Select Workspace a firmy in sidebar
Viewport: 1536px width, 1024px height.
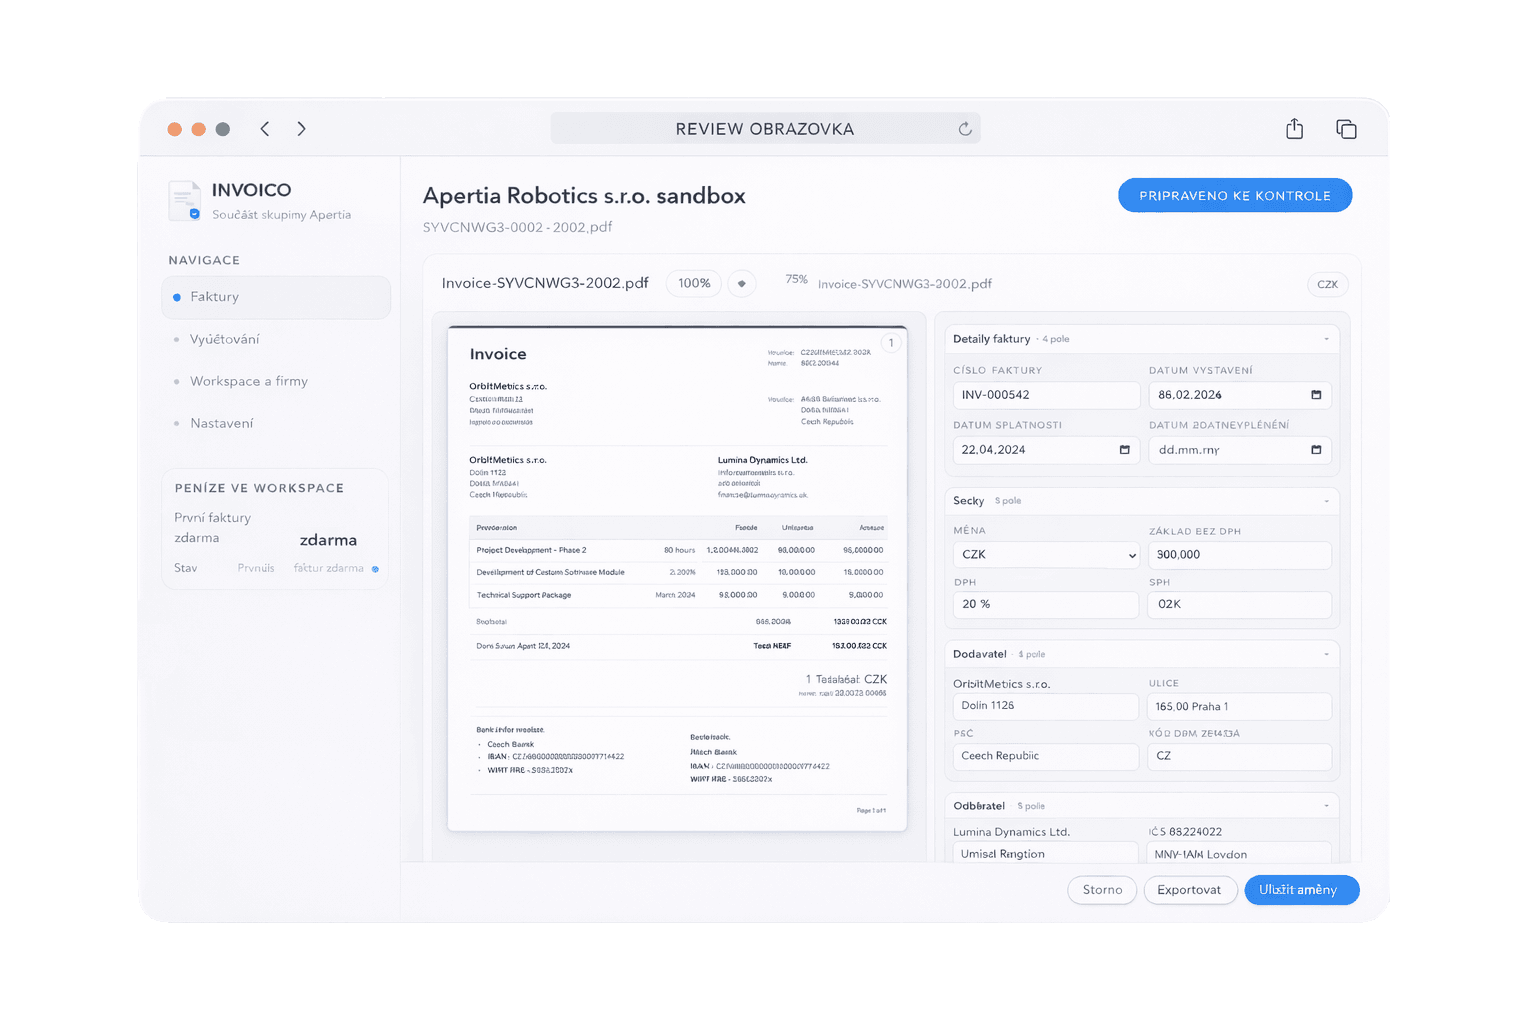point(248,381)
